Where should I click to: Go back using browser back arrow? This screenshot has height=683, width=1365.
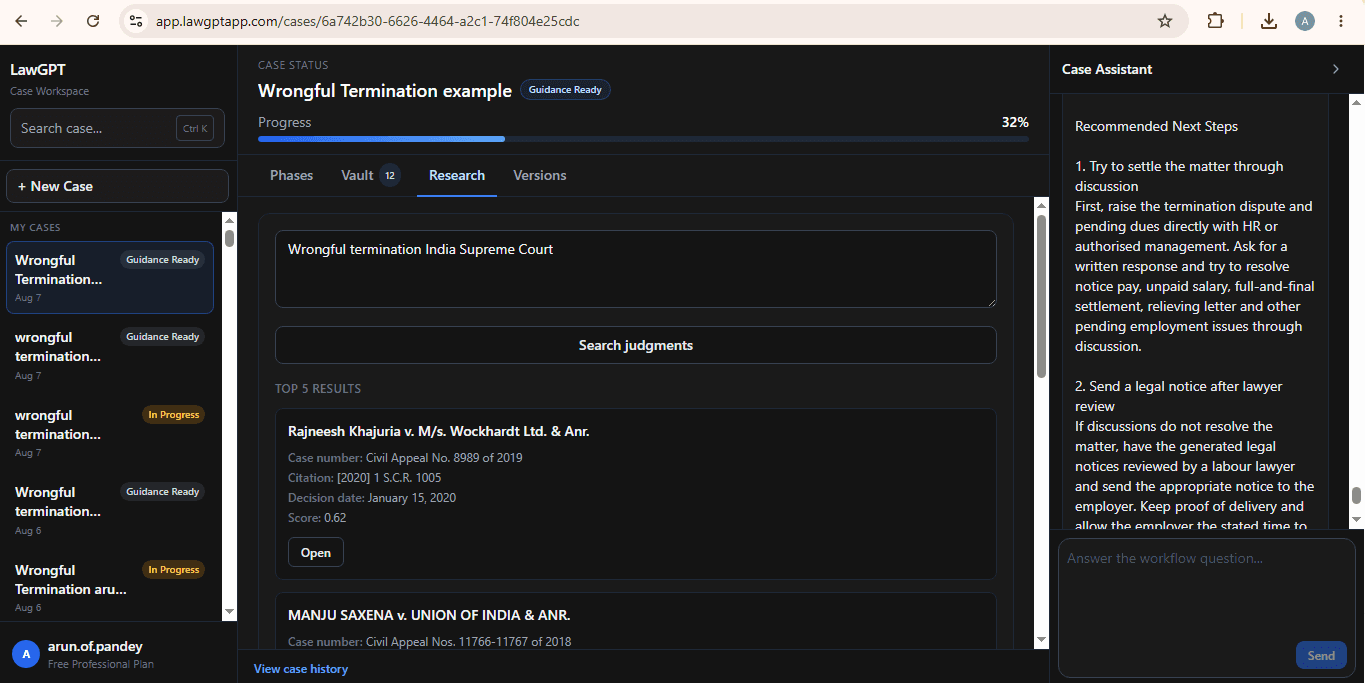(x=21, y=21)
